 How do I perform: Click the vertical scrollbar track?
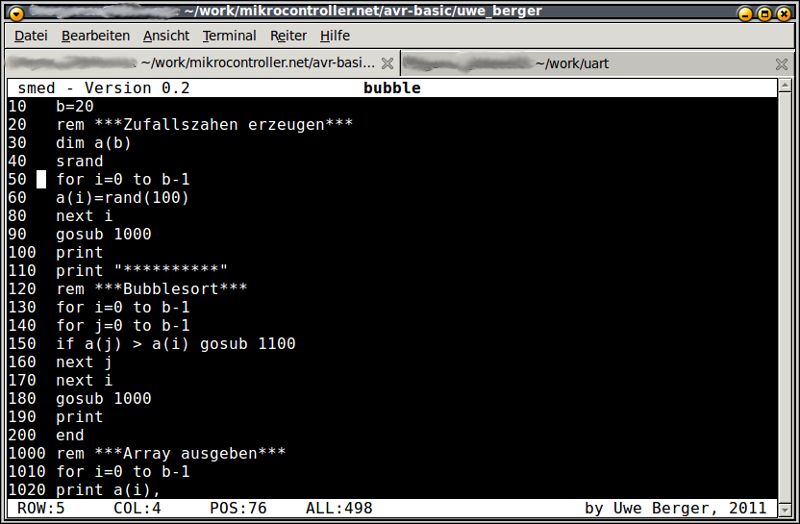(x=785, y=297)
